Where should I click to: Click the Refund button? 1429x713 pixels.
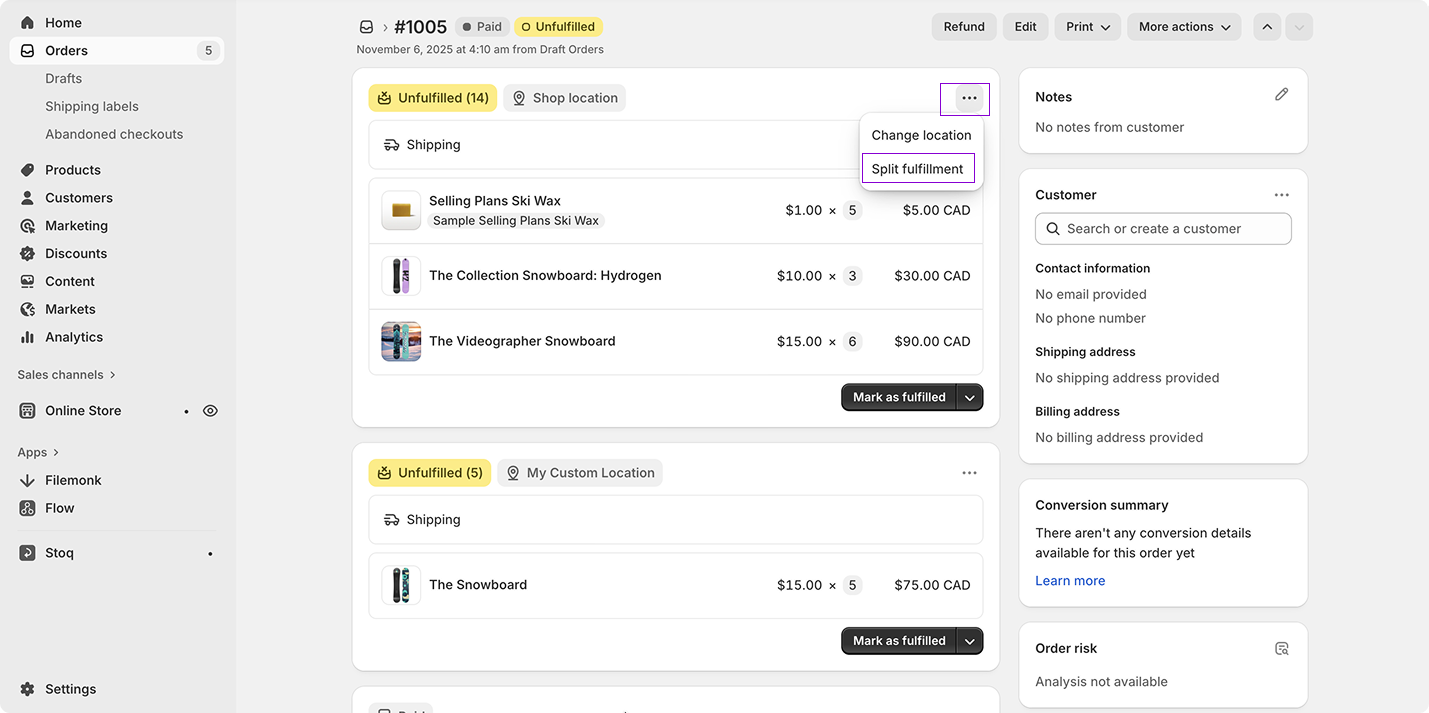point(963,26)
